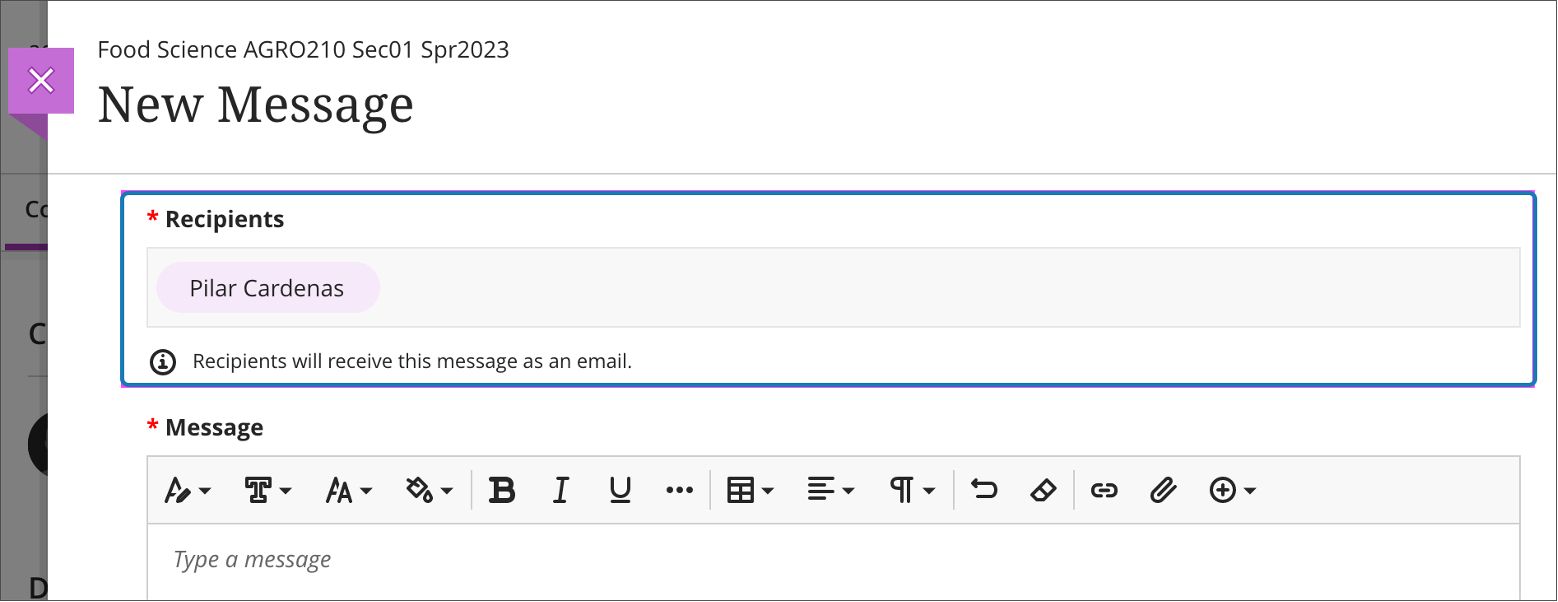This screenshot has width=1558, height=602.
Task: Open the text style dropdown
Action: (187, 490)
